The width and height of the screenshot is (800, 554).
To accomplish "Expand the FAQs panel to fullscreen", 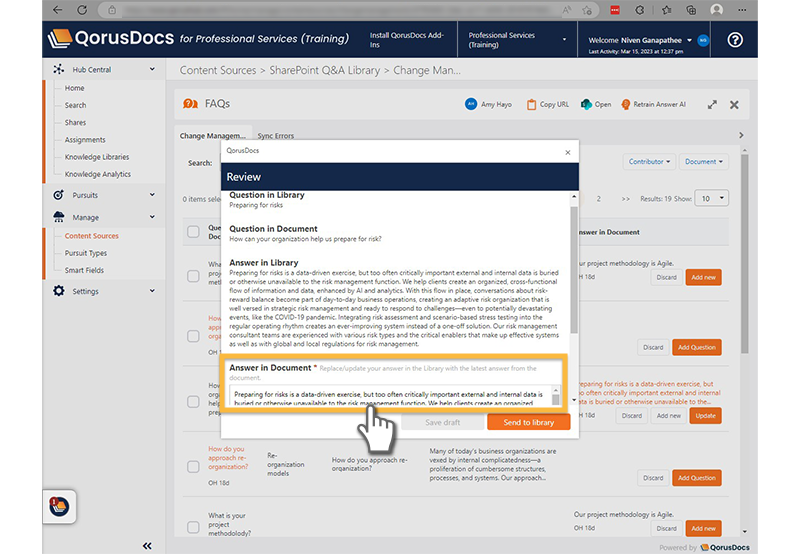I will 712,105.
